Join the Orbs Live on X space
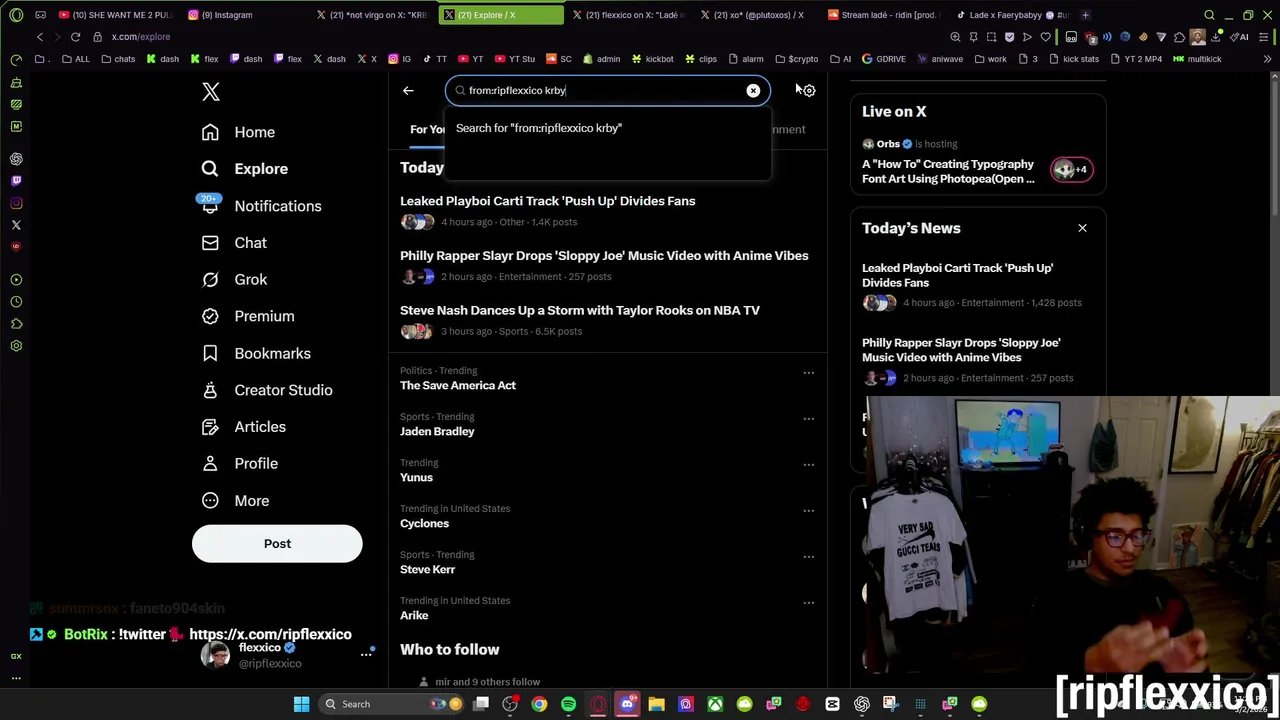Image resolution: width=1280 pixels, height=720 pixels. point(948,172)
